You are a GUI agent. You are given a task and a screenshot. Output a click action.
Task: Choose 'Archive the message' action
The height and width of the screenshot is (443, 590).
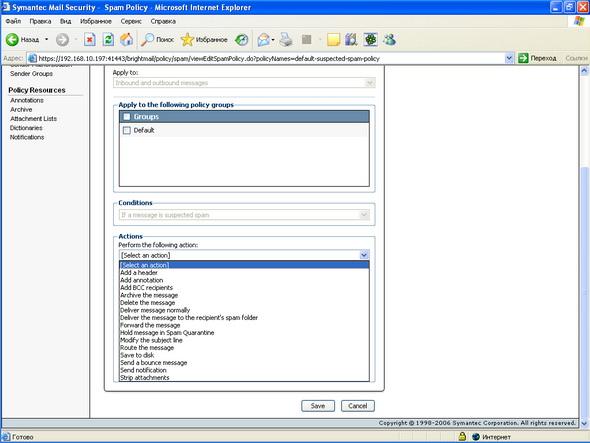tap(244, 295)
